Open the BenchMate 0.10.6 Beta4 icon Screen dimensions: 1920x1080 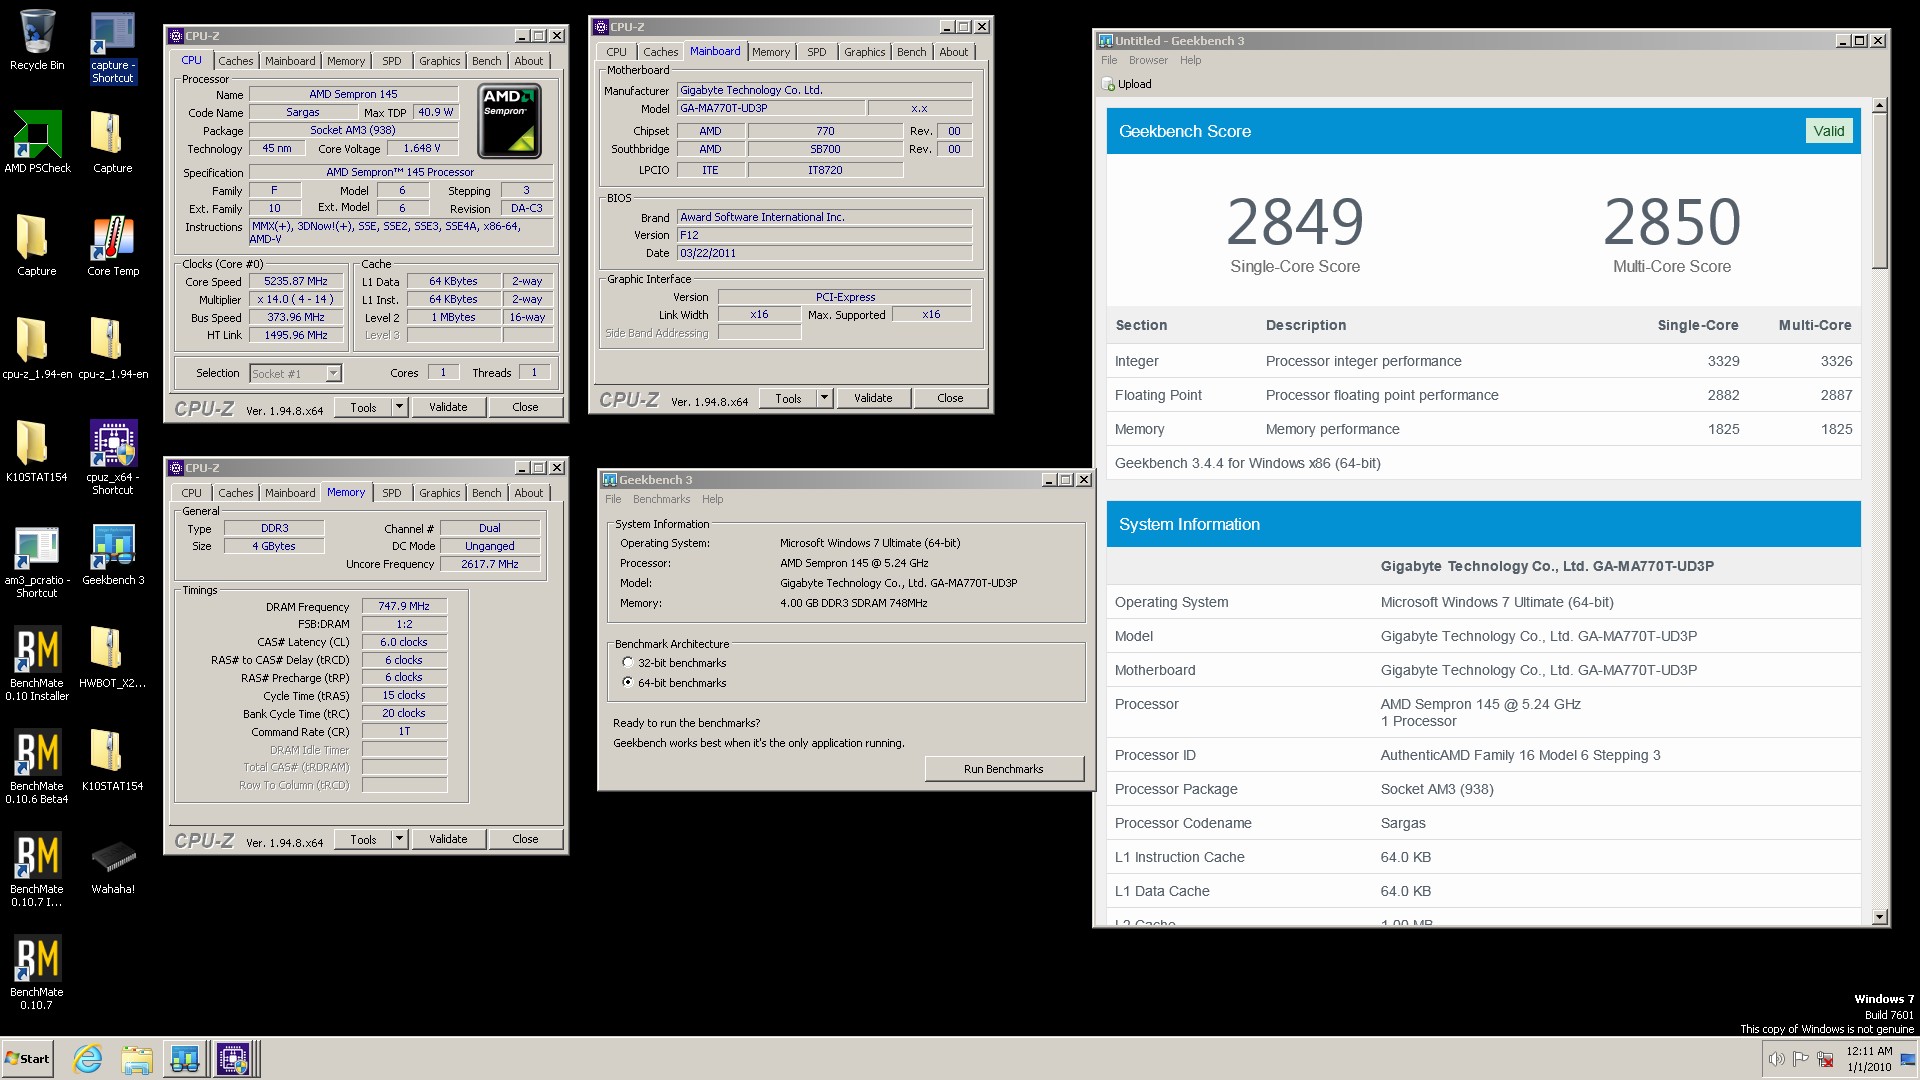click(37, 767)
